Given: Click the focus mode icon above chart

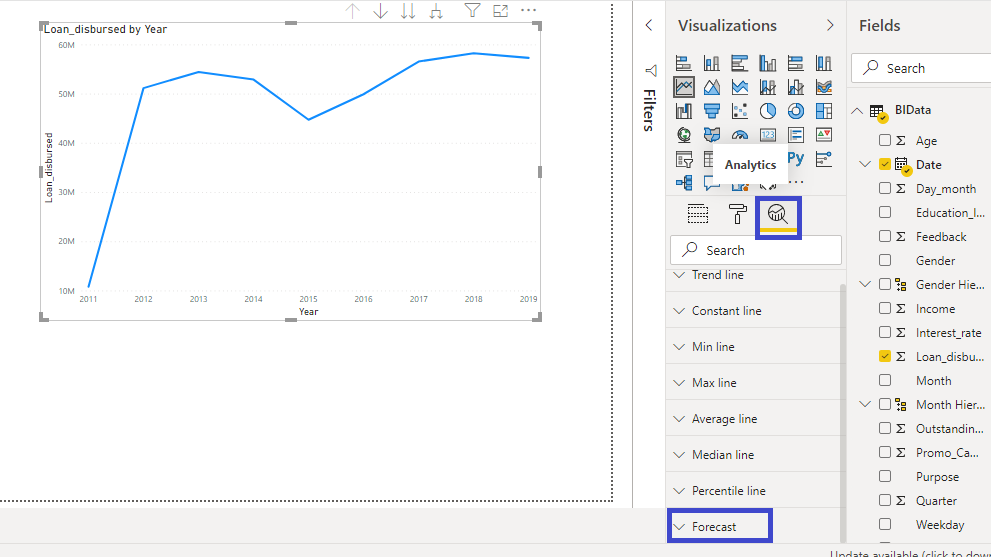Looking at the screenshot, I should [501, 11].
